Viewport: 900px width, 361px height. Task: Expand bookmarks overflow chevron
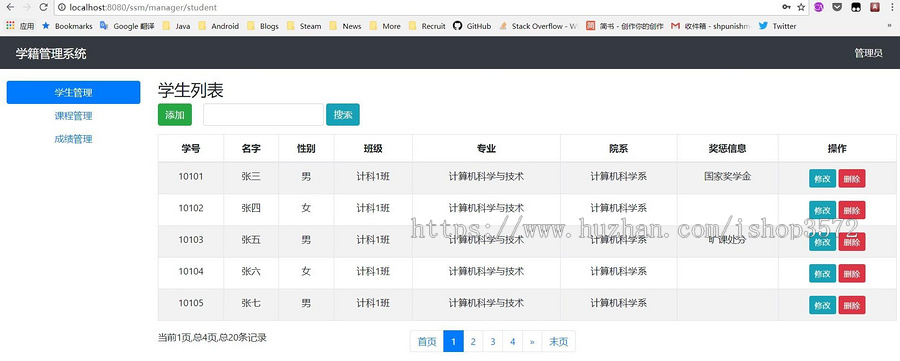(890, 26)
